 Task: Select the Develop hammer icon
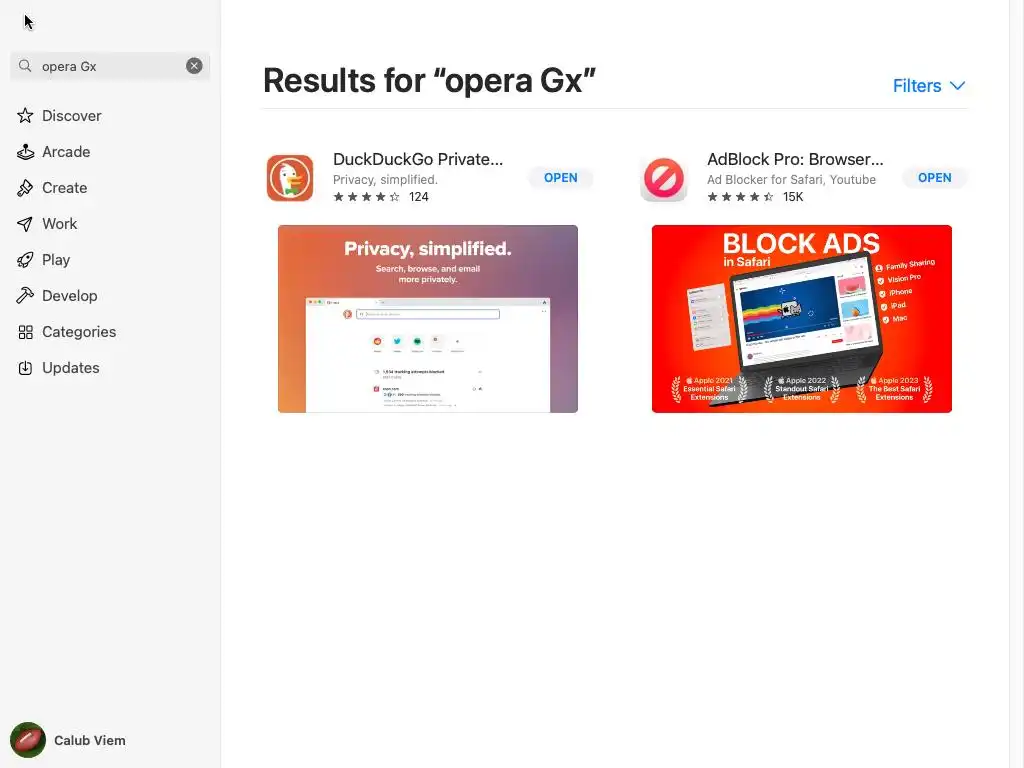pyautogui.click(x=25, y=296)
